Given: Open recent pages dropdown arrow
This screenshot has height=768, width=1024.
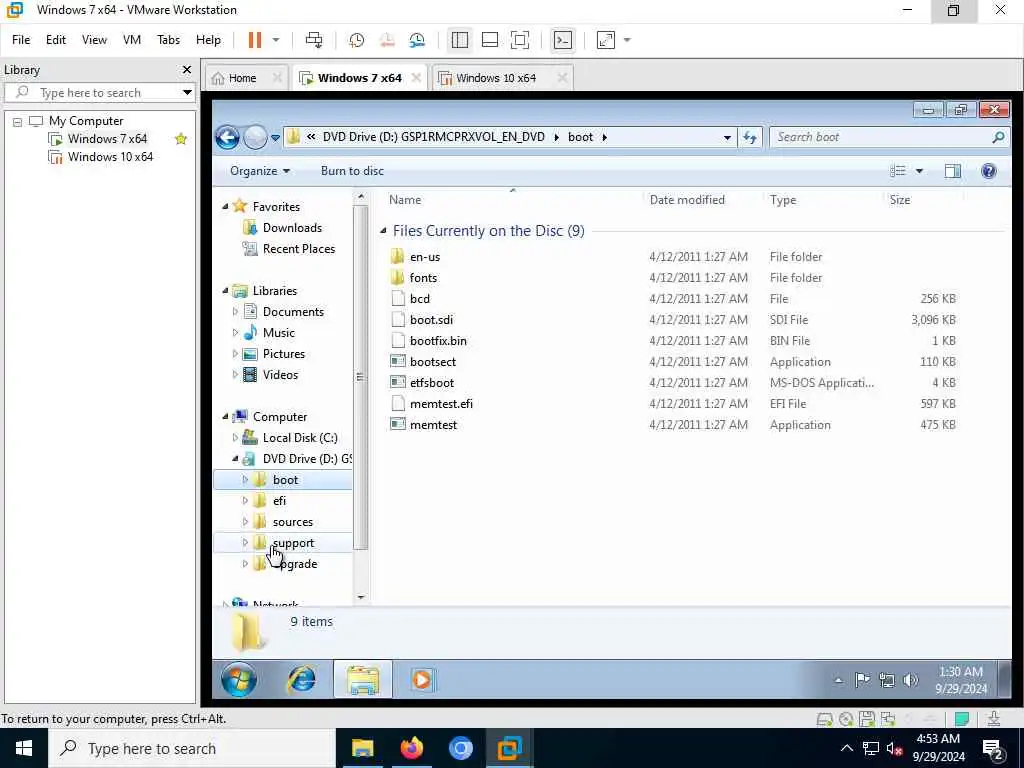Looking at the screenshot, I should (276, 137).
